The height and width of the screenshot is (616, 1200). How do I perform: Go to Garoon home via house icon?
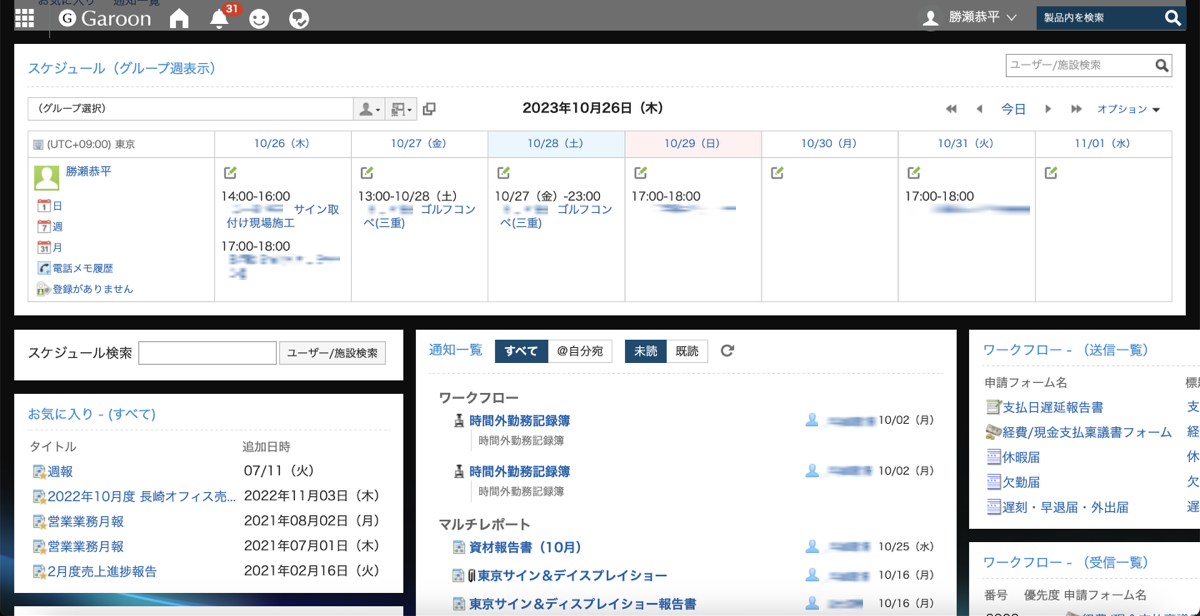tap(179, 18)
